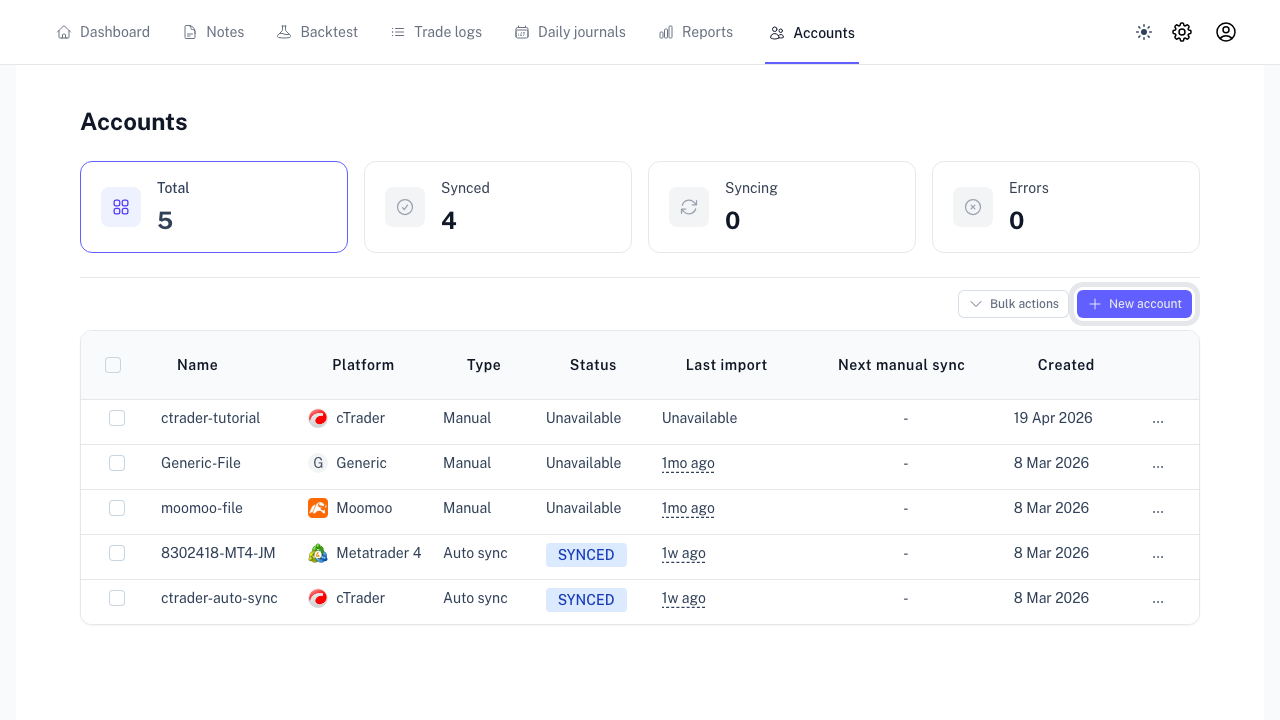
Task: Check the select-all checkbox in table header
Action: coord(113,365)
